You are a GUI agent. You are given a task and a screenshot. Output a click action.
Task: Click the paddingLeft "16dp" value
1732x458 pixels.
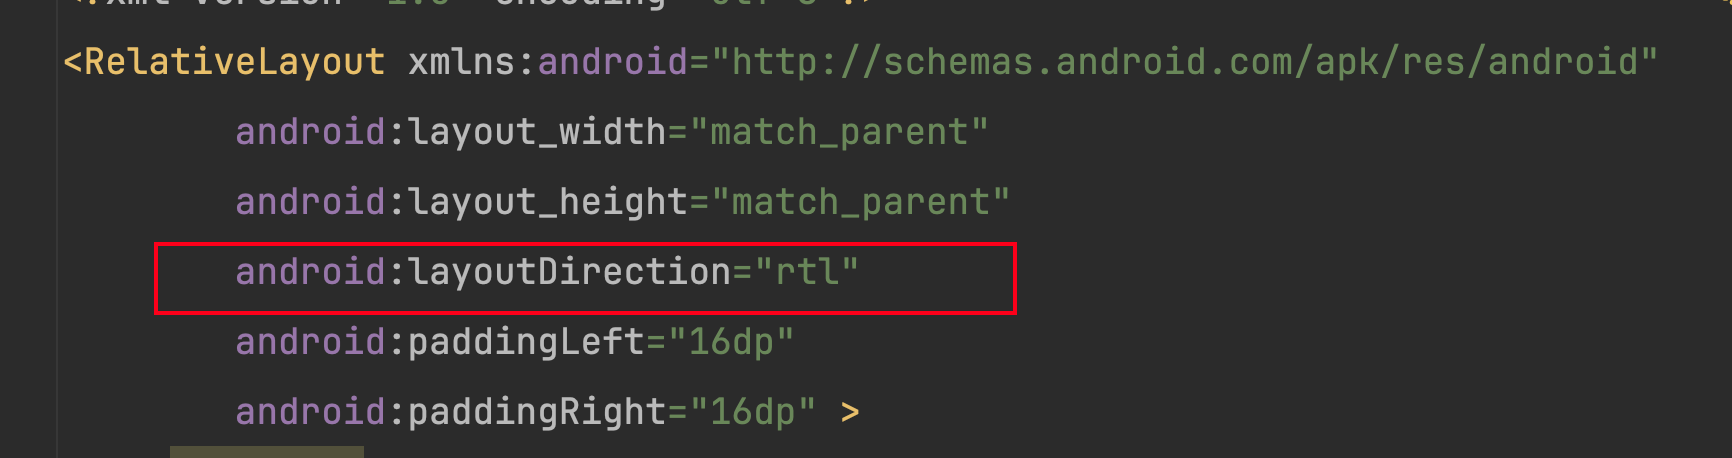coord(731,342)
